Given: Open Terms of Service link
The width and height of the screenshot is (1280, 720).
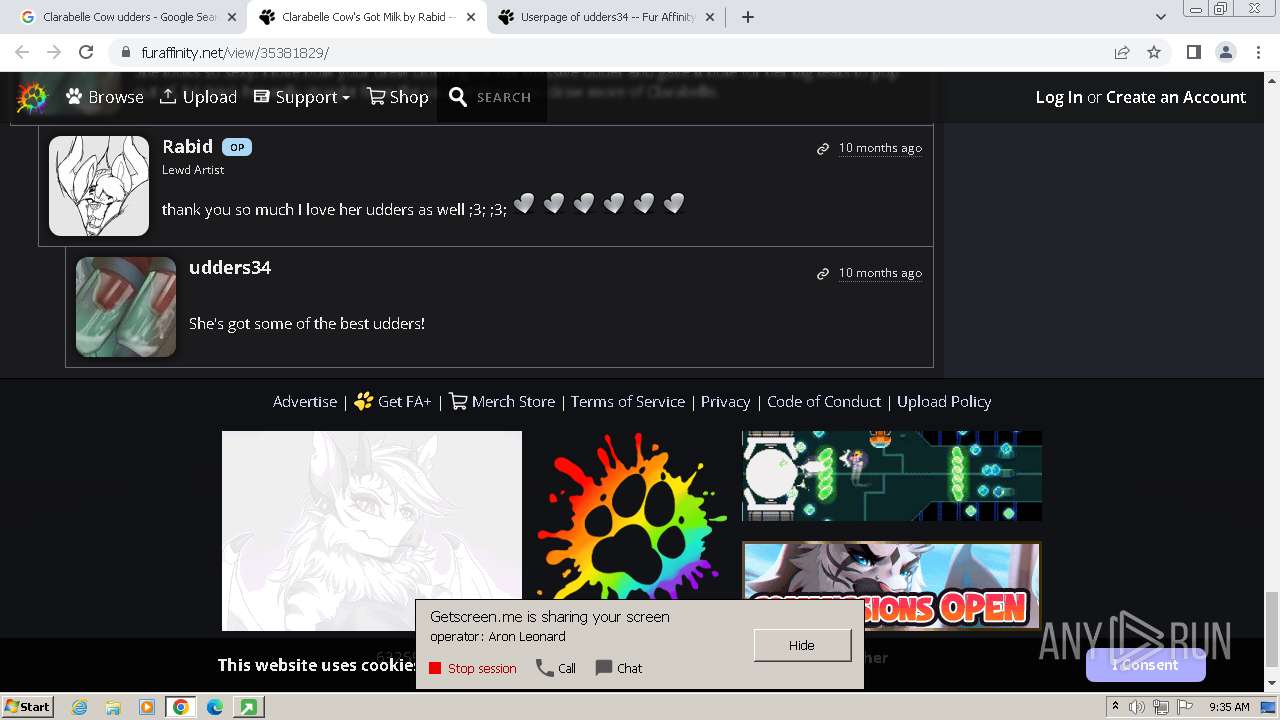Looking at the screenshot, I should pos(628,401).
